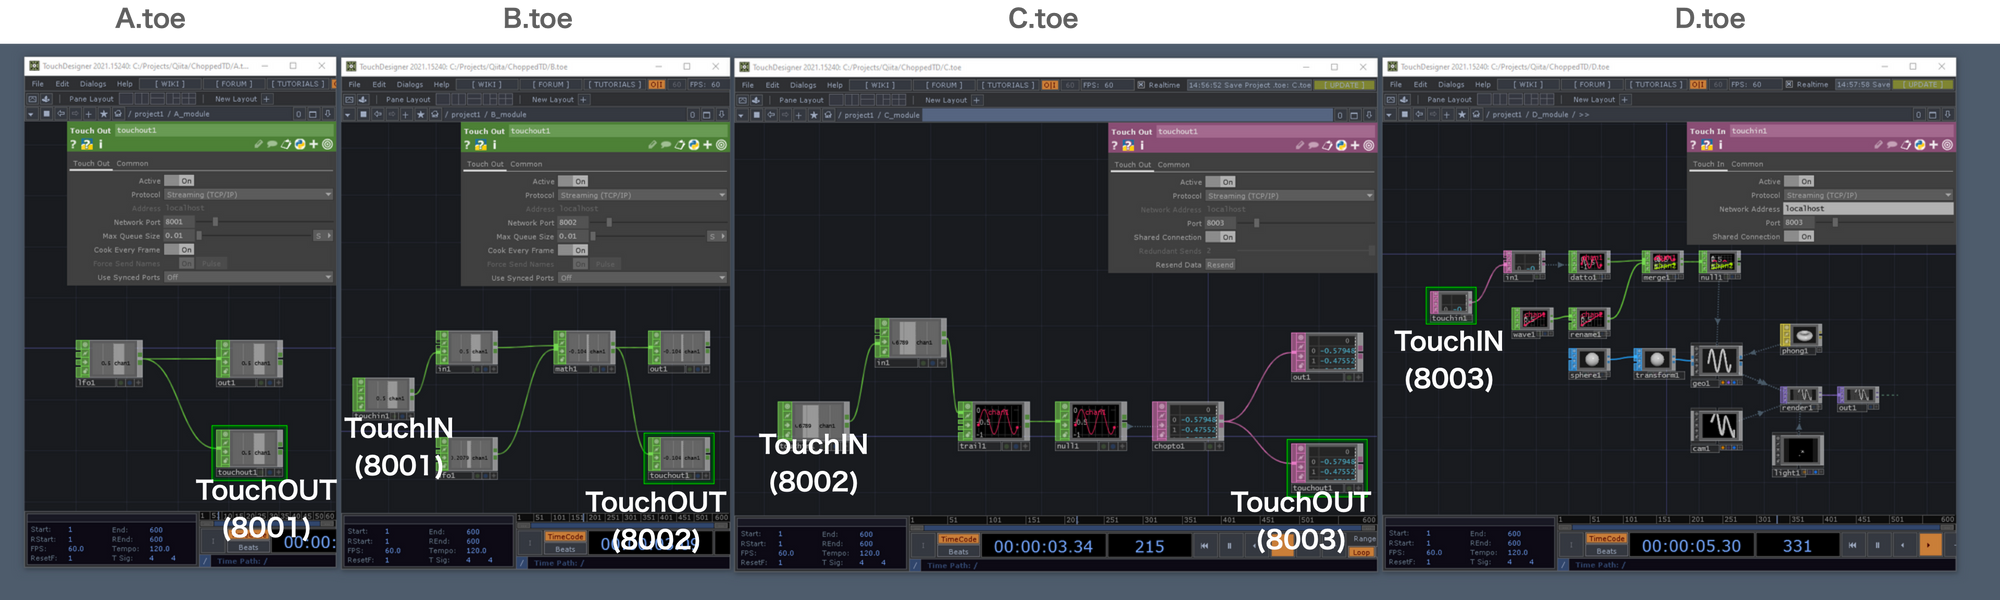Open Help menu in D.toe window
This screenshot has width=2000, height=600.
click(x=1483, y=85)
